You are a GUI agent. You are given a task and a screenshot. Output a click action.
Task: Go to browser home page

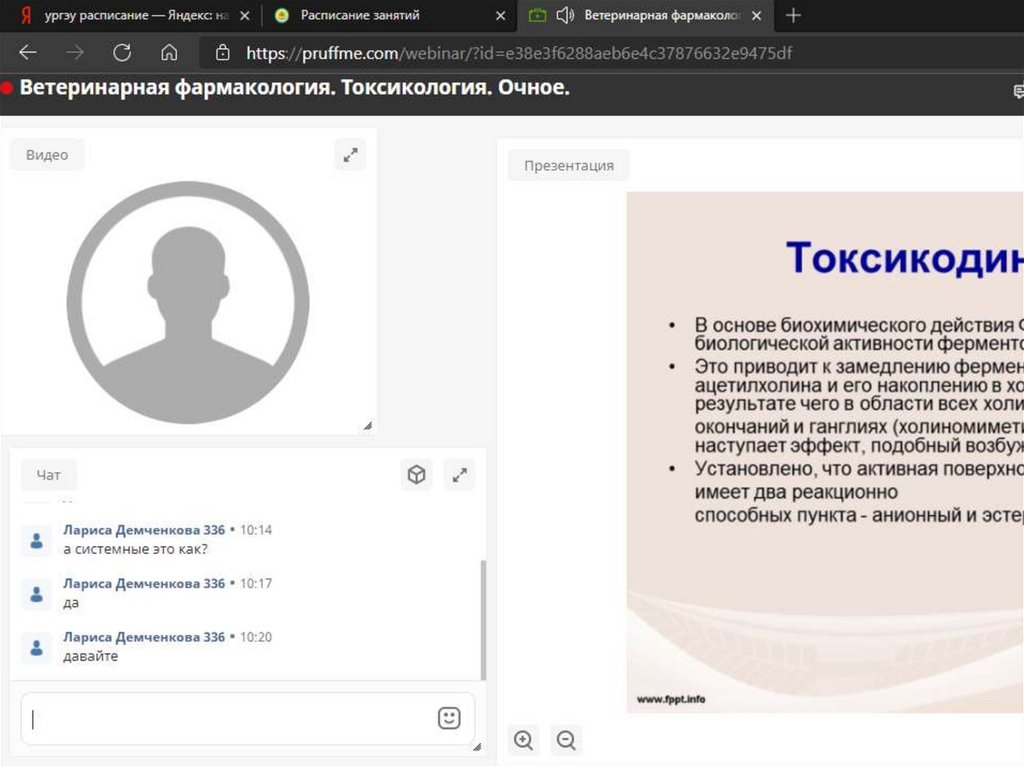(x=169, y=53)
